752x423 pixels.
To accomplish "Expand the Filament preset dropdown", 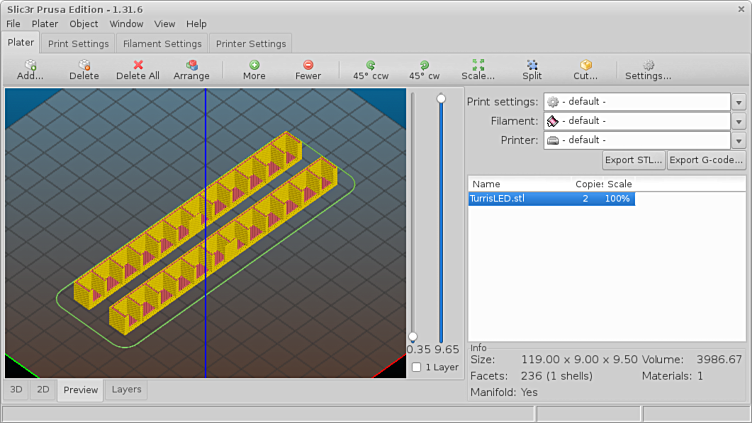I will tap(738, 121).
